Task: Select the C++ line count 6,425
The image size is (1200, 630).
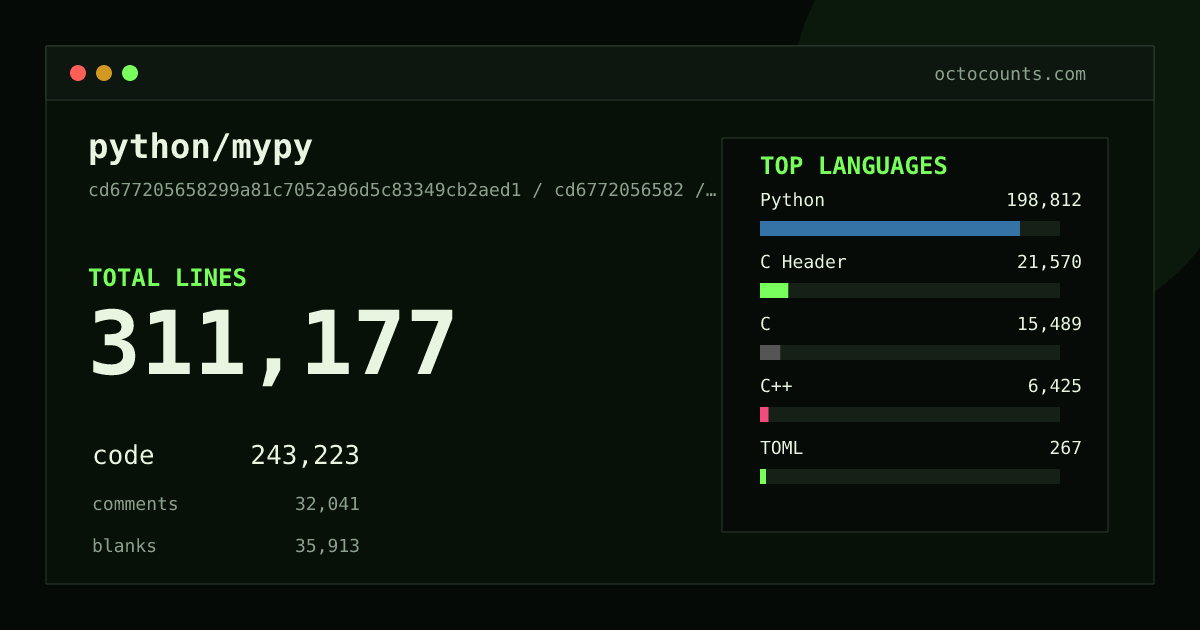Action: pos(1055,386)
